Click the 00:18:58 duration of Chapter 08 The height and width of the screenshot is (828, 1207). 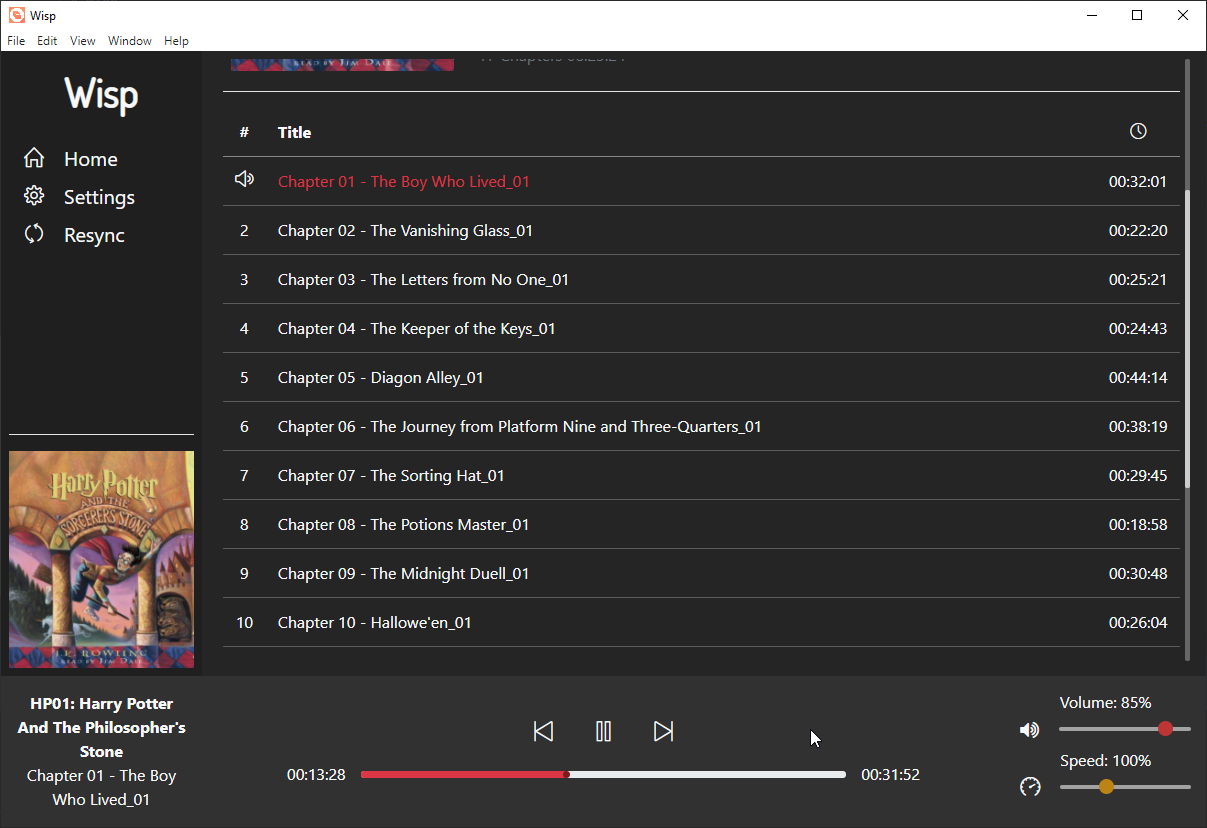tap(1138, 524)
